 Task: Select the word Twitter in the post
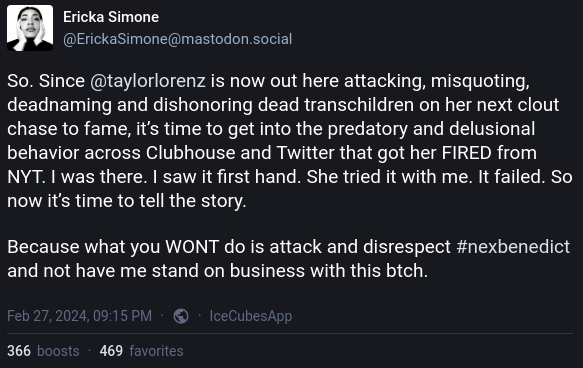(x=305, y=153)
